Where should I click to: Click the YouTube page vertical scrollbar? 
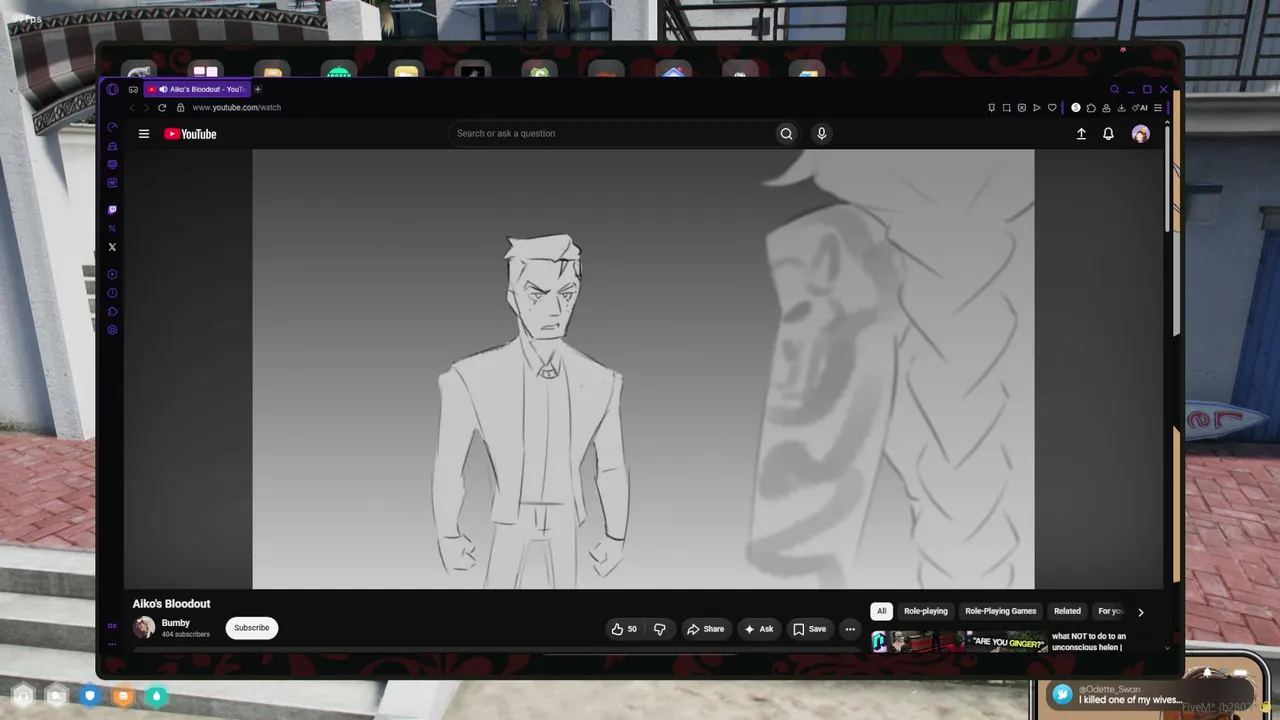click(1165, 180)
